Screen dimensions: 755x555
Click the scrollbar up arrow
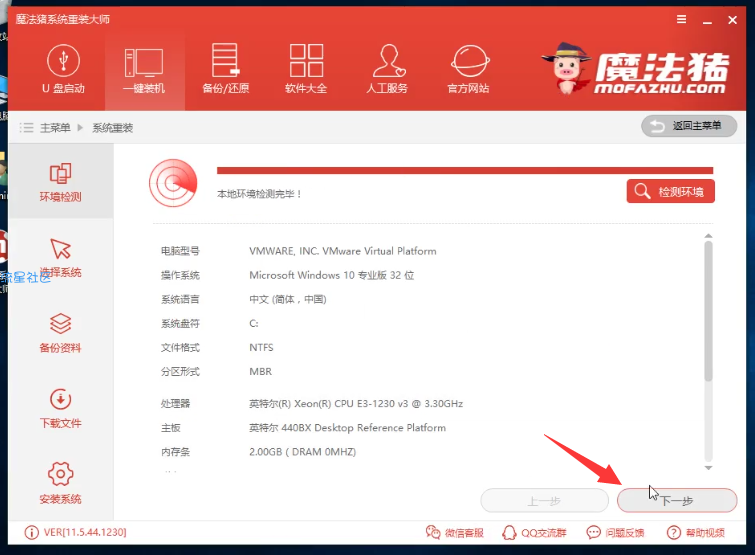(708, 236)
